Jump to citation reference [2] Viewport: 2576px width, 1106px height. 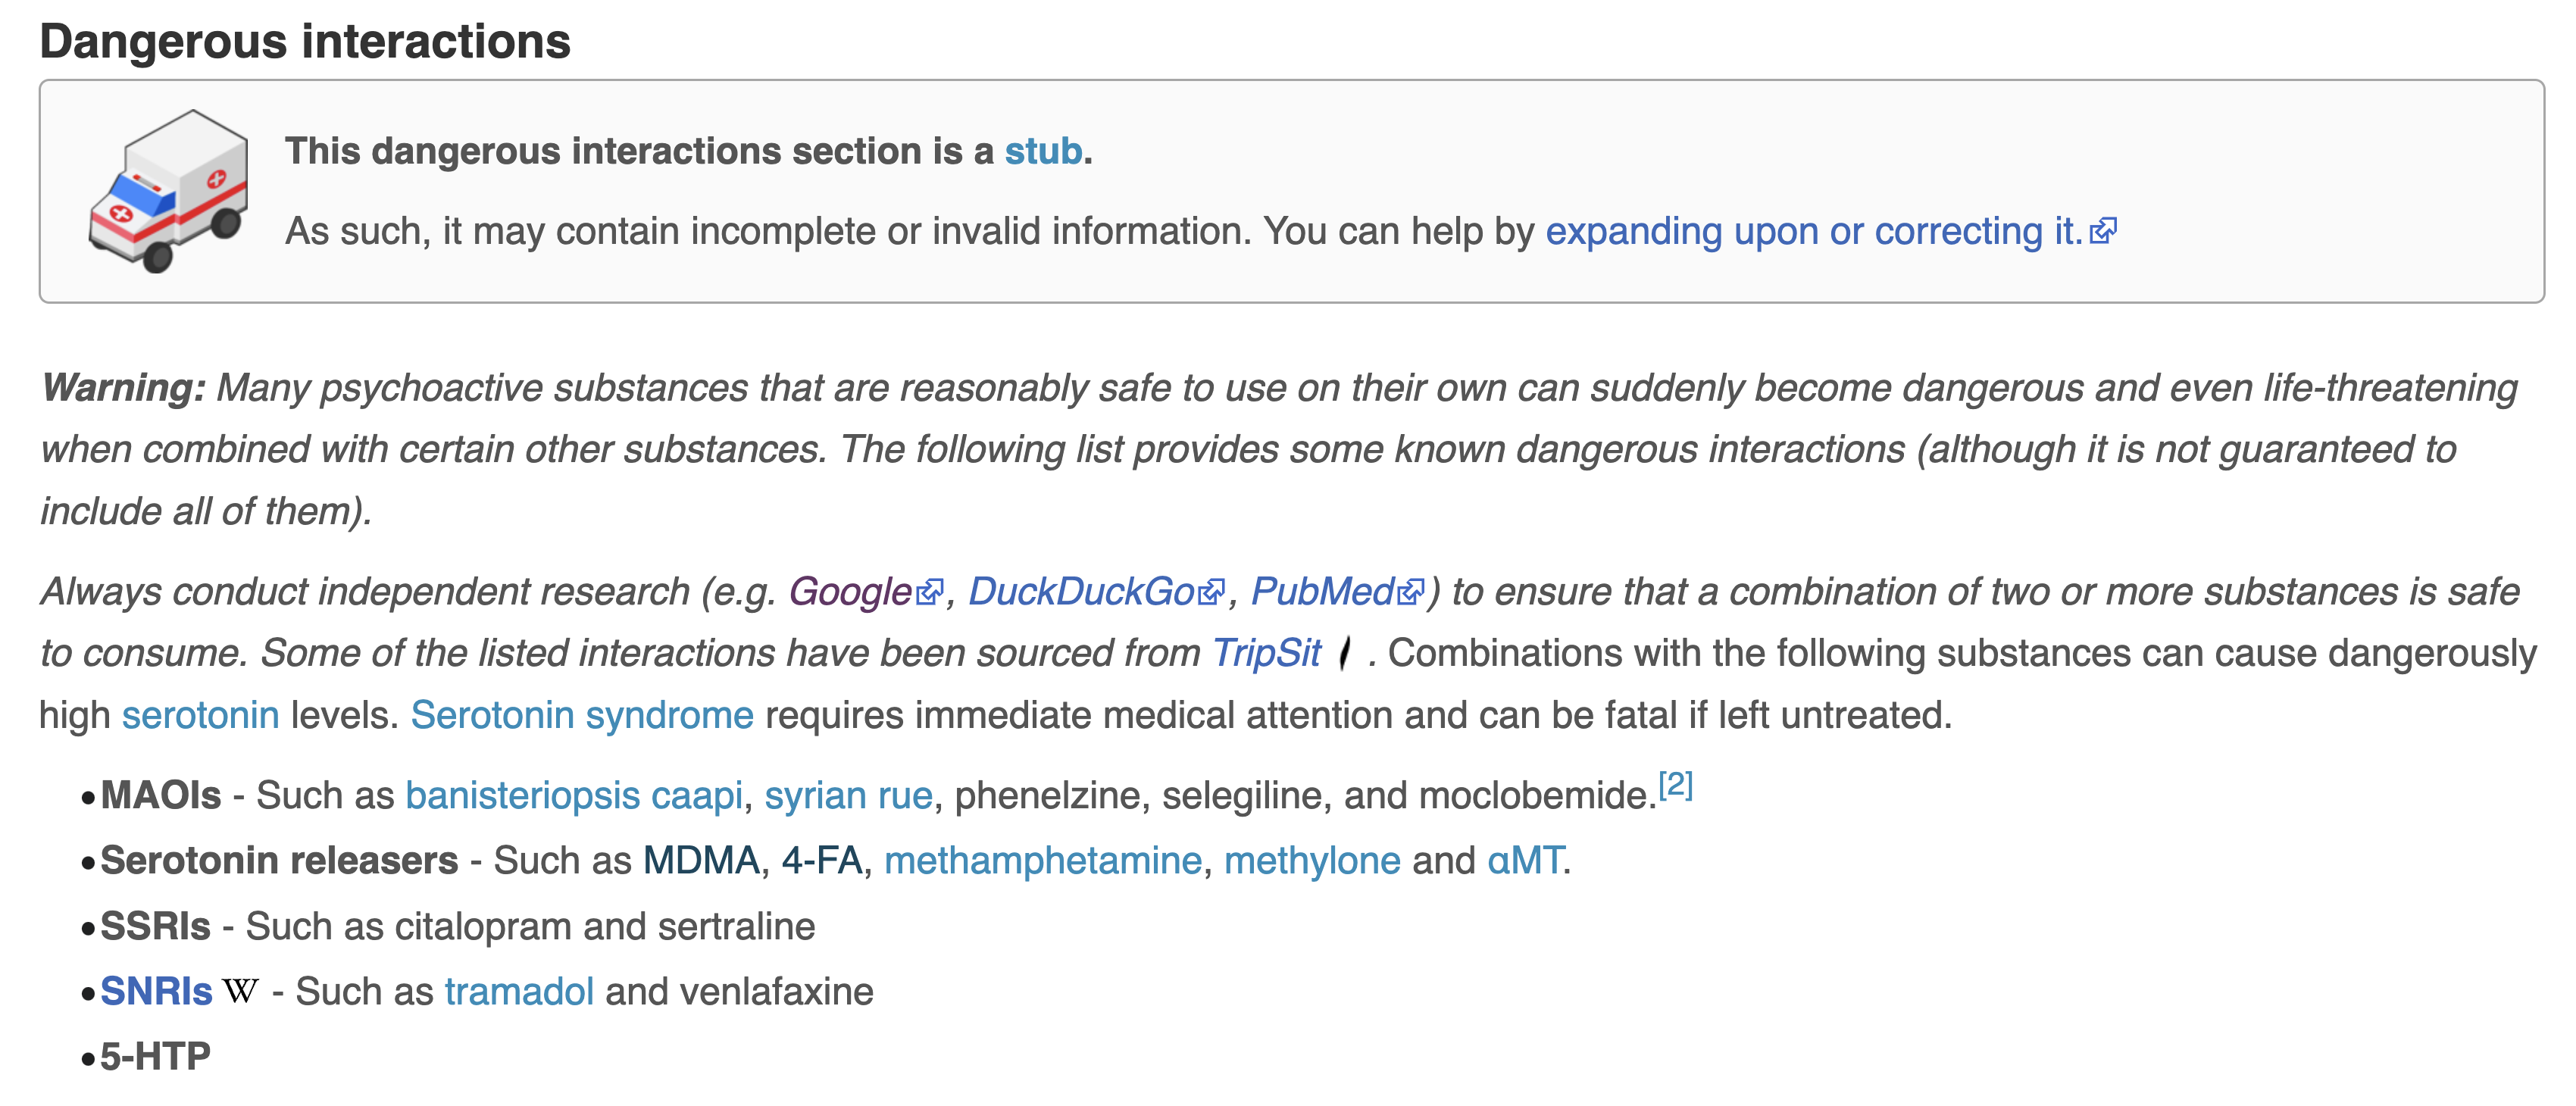pyautogui.click(x=1675, y=785)
